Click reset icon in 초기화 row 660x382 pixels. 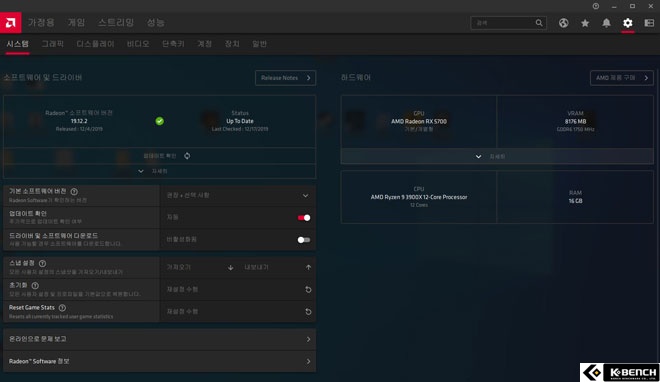click(309, 289)
